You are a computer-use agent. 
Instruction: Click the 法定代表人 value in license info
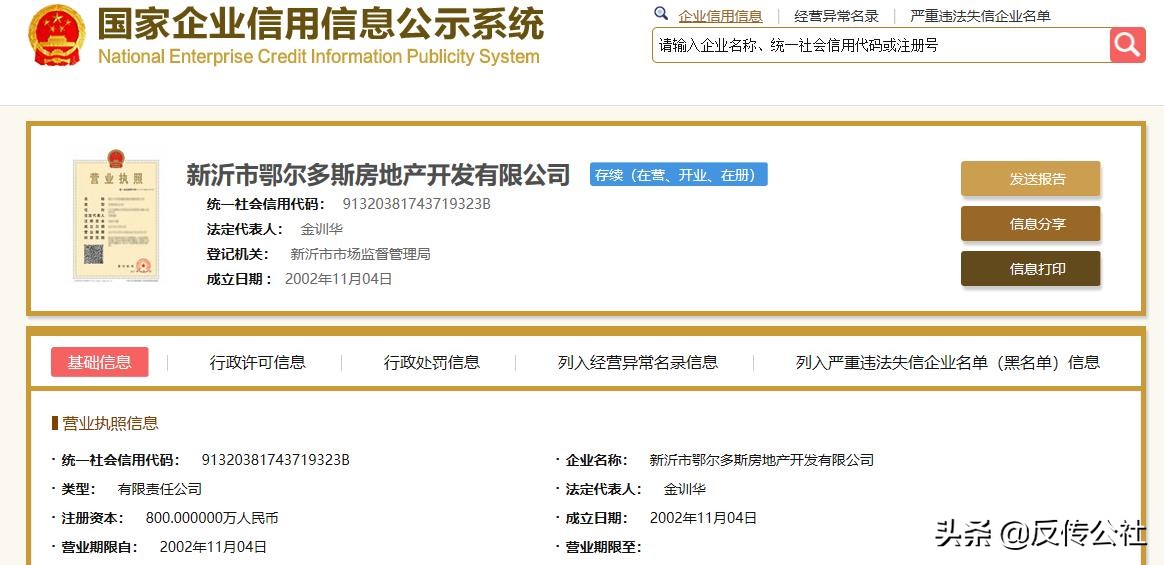[684, 489]
